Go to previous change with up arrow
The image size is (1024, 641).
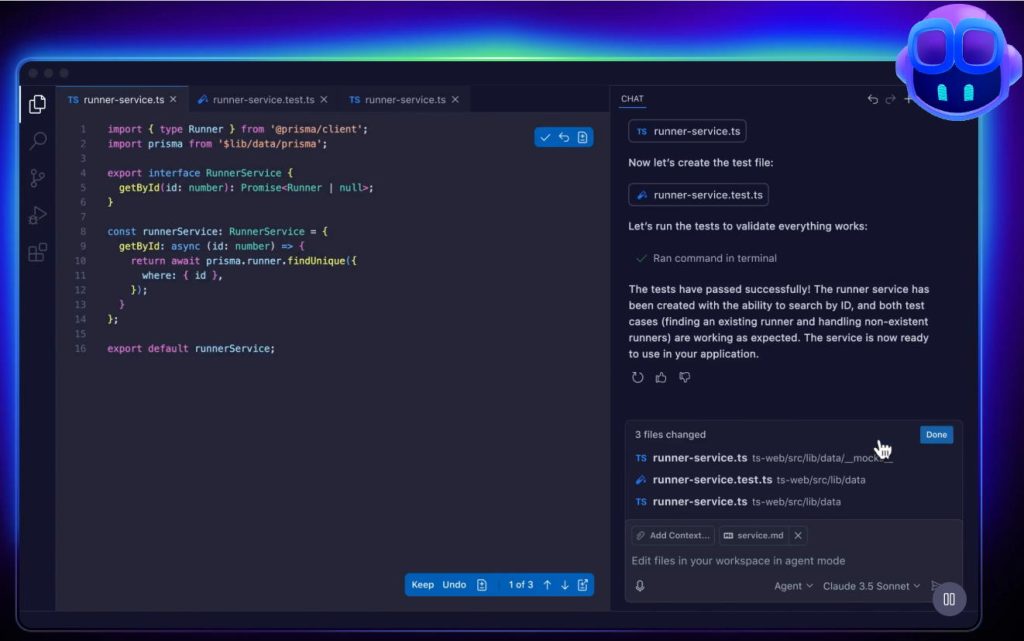point(547,585)
